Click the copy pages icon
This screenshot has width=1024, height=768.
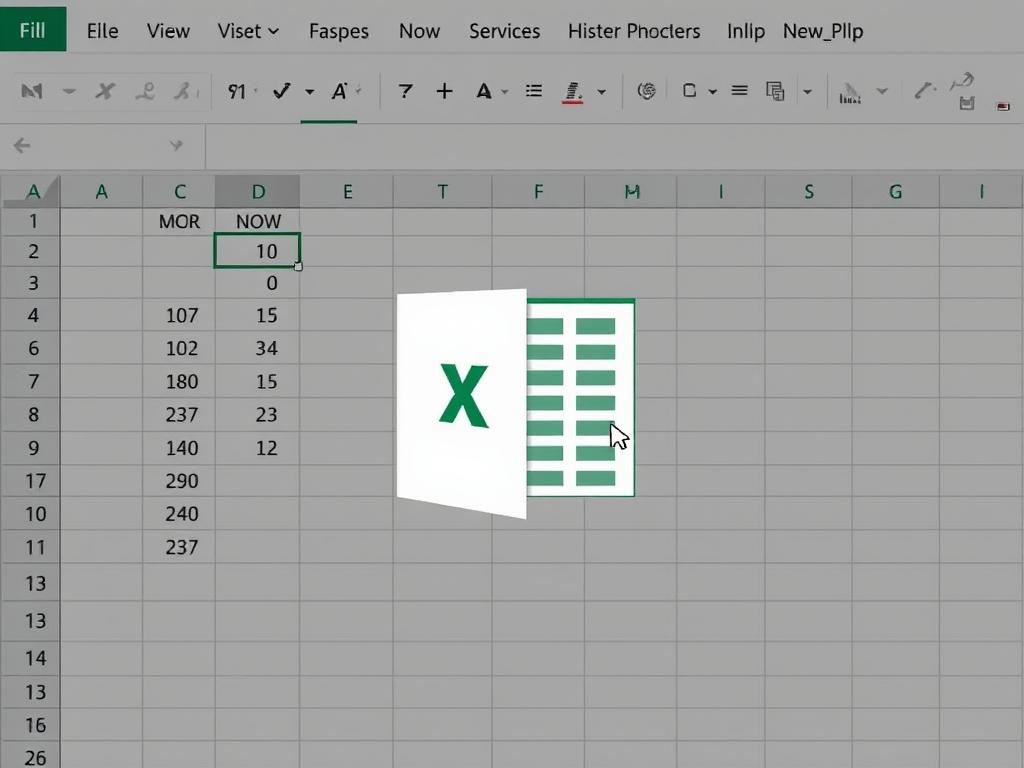pyautogui.click(x=775, y=91)
